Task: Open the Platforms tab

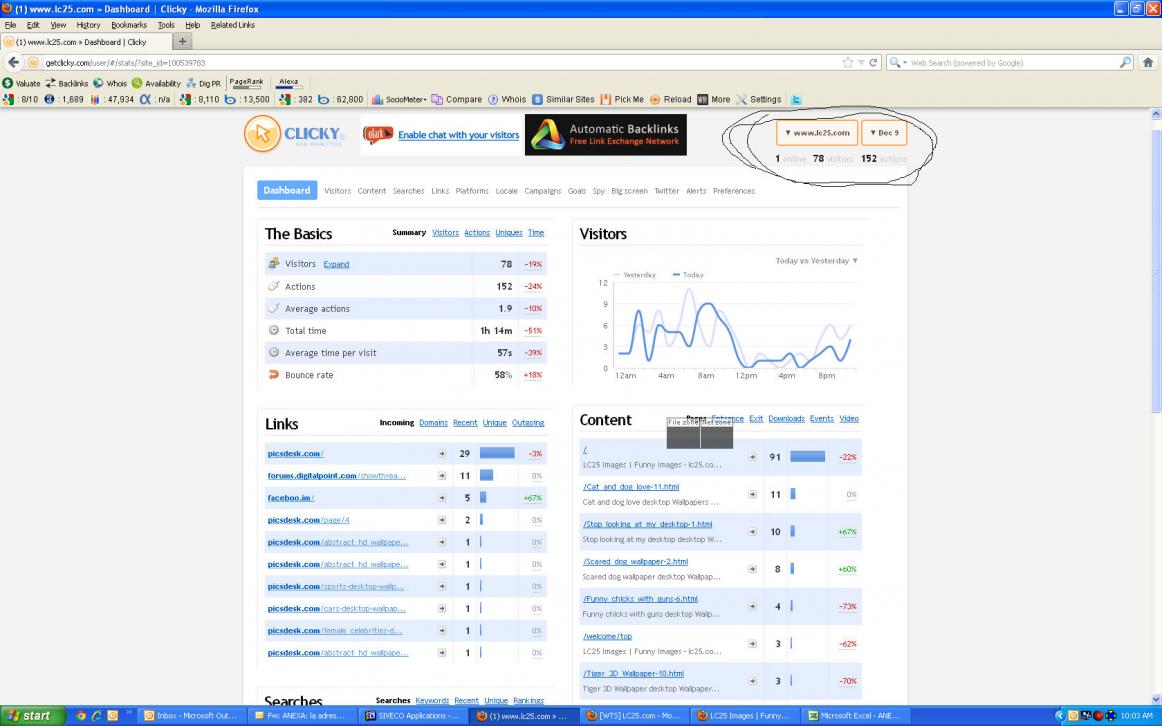Action: 472,191
